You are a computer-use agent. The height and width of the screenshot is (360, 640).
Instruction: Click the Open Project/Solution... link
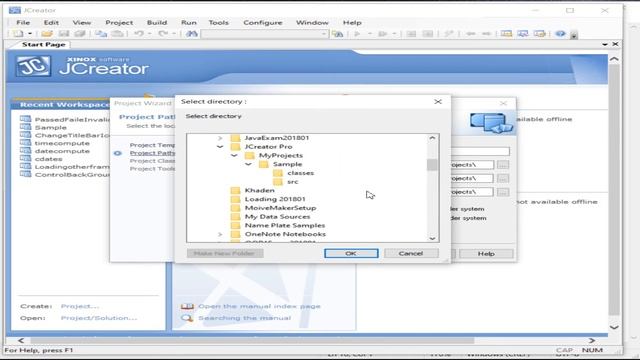pyautogui.click(x=99, y=318)
